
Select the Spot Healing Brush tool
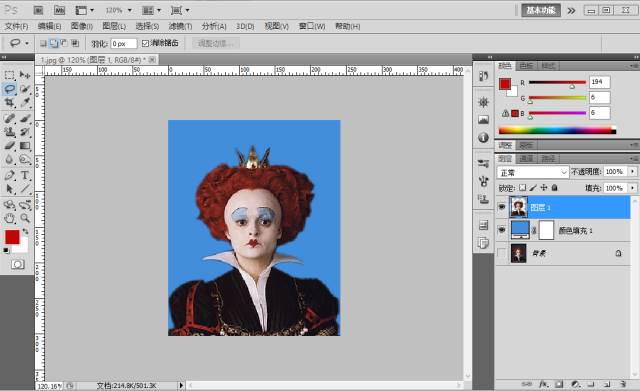pyautogui.click(x=9, y=118)
